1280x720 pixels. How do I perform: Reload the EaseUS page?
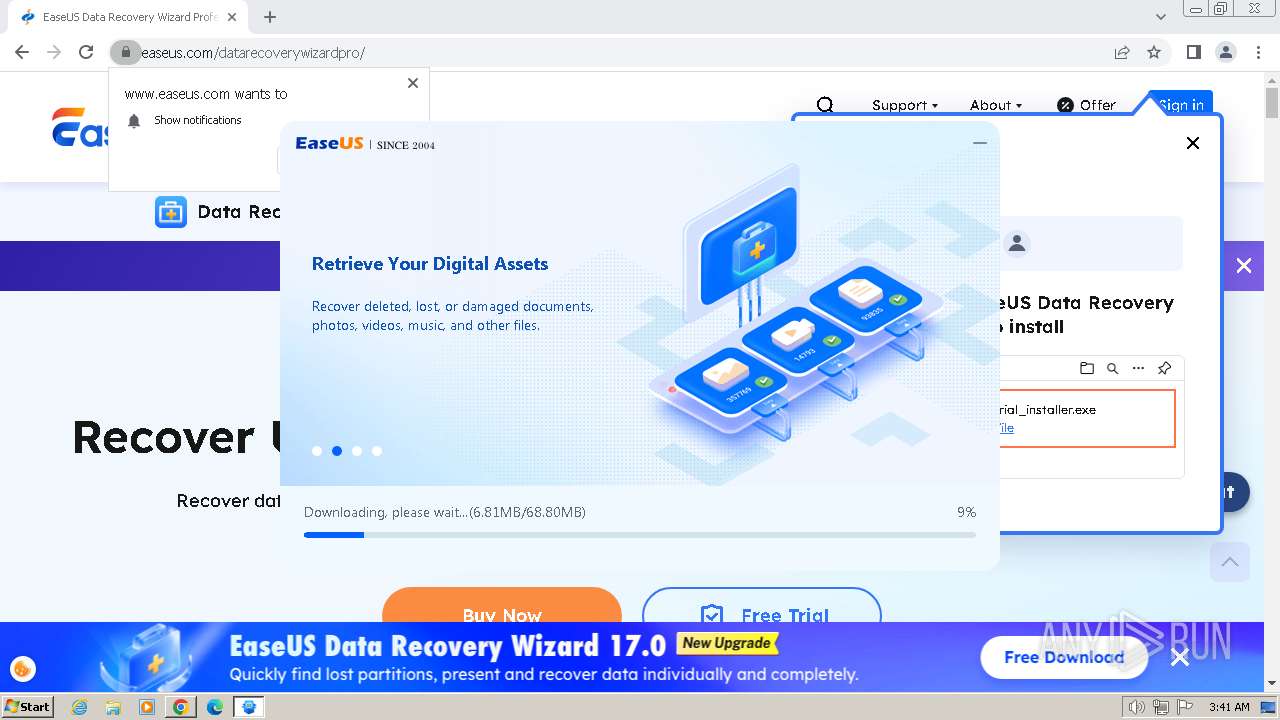86,52
